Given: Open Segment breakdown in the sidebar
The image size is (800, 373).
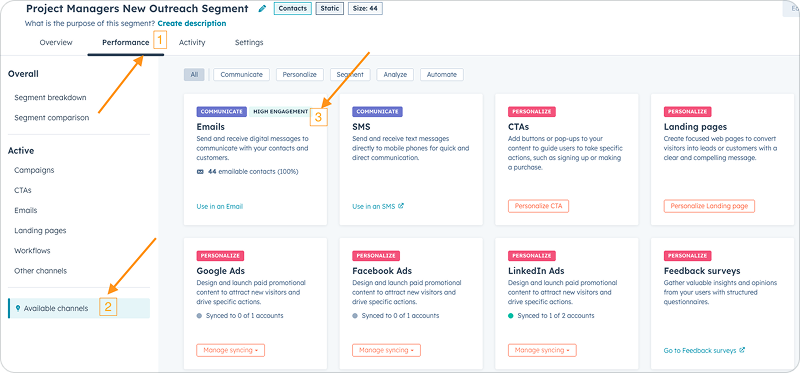Looking at the screenshot, I should pyautogui.click(x=51, y=97).
